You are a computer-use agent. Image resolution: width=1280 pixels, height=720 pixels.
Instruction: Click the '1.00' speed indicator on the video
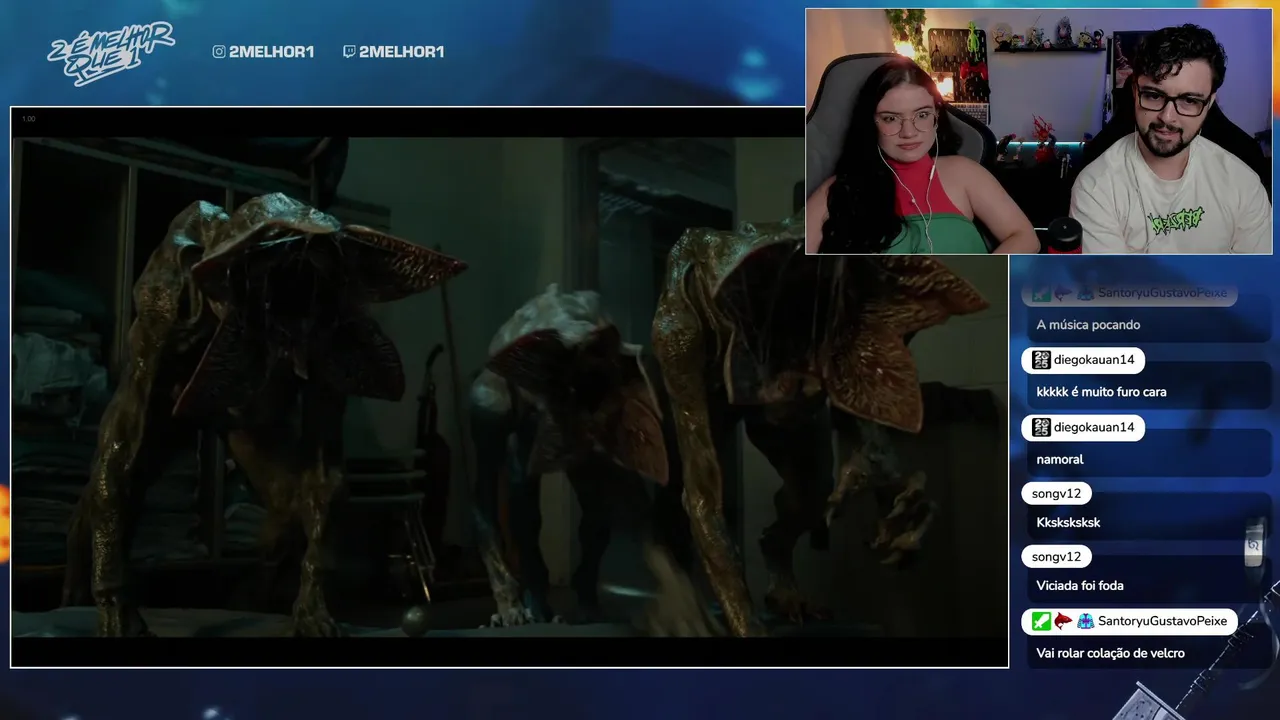[x=28, y=119]
